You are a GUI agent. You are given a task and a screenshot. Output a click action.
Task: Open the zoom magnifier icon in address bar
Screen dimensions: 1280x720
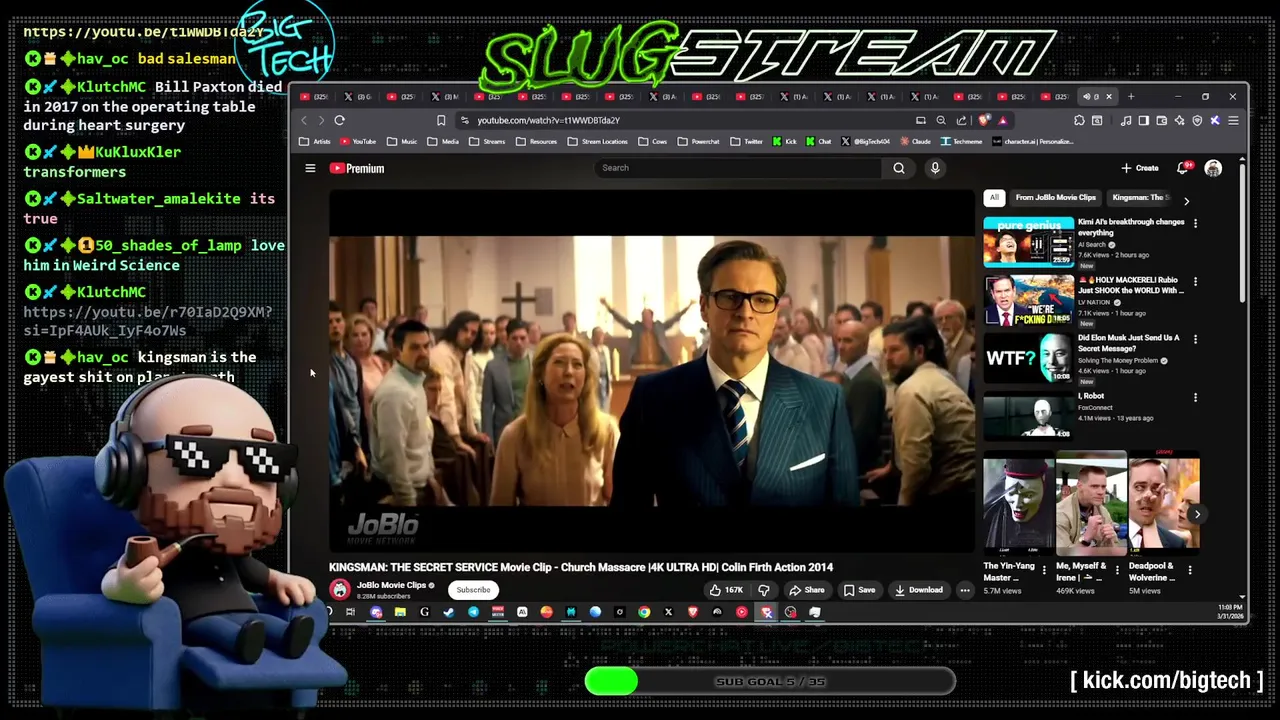pyautogui.click(x=941, y=120)
